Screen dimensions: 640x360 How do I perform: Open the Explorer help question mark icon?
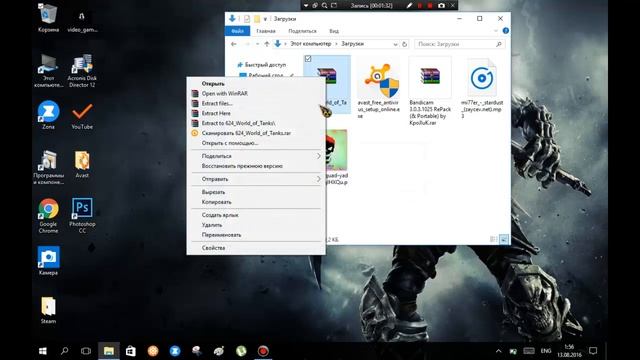506,31
